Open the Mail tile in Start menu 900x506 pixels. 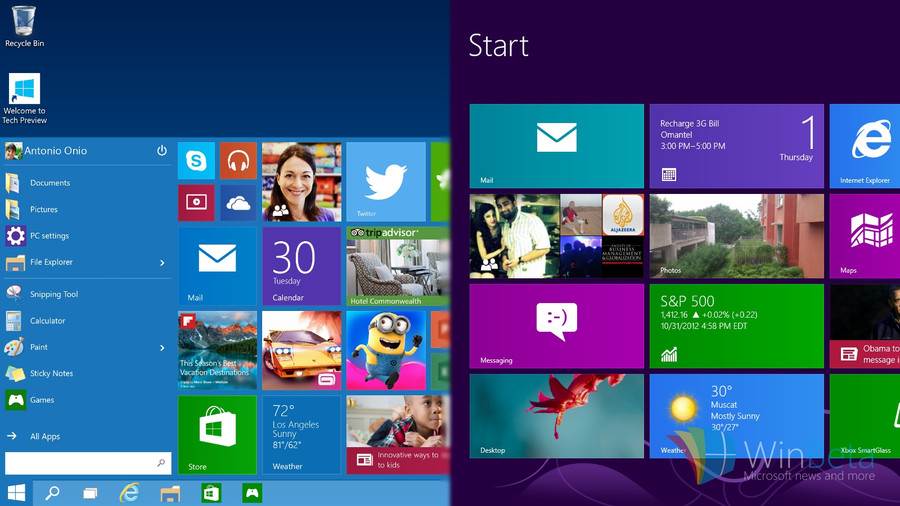217,266
